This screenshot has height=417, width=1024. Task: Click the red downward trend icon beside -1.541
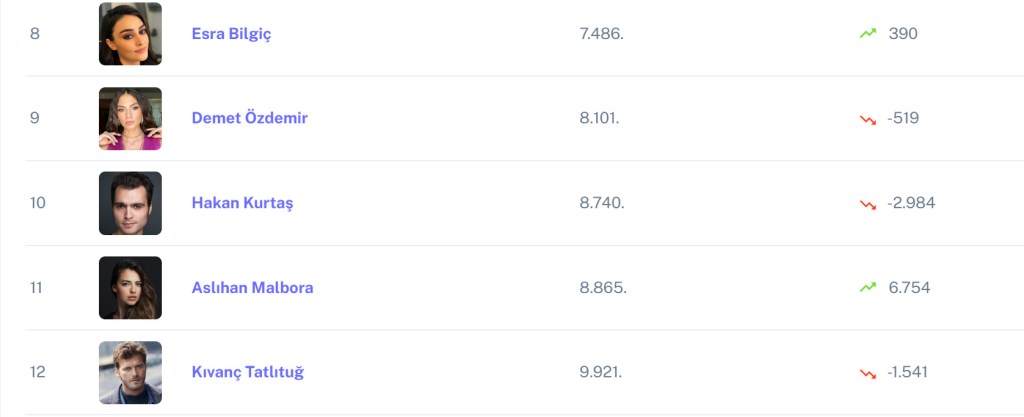[867, 373]
